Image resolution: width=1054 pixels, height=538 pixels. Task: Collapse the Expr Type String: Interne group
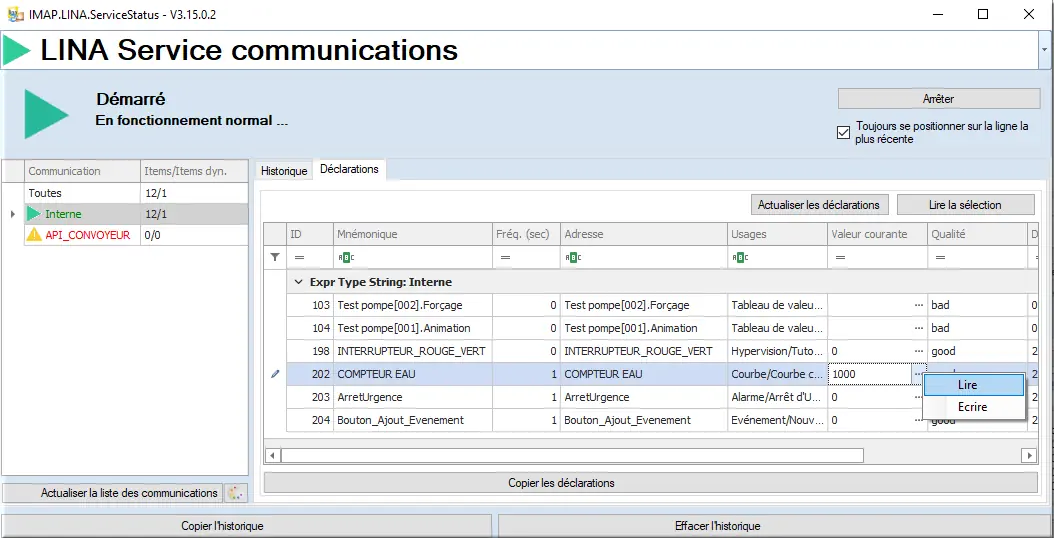(x=298, y=282)
